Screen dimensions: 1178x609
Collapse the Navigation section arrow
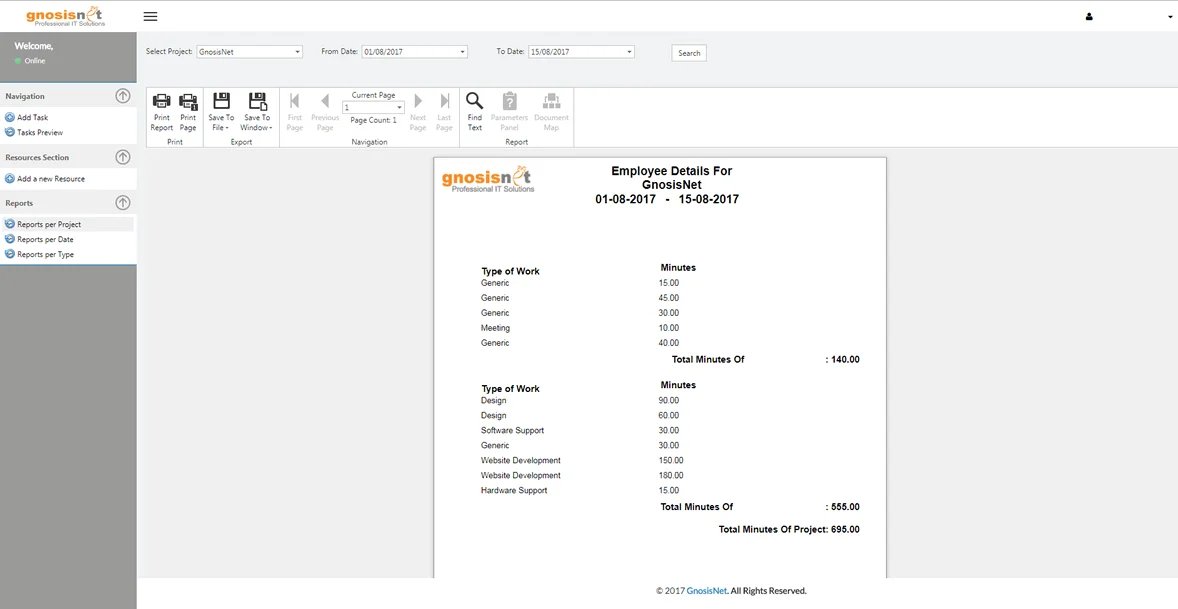pos(122,96)
